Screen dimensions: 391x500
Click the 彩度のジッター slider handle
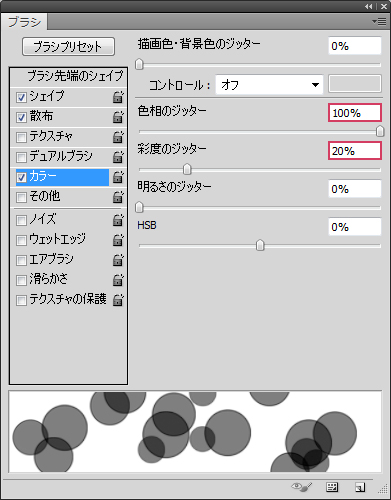pos(187,169)
